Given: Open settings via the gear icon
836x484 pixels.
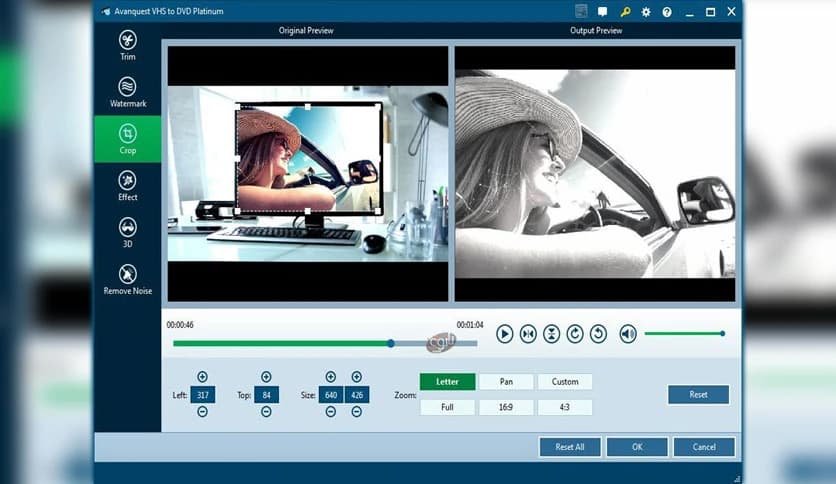Looking at the screenshot, I should pyautogui.click(x=646, y=12).
